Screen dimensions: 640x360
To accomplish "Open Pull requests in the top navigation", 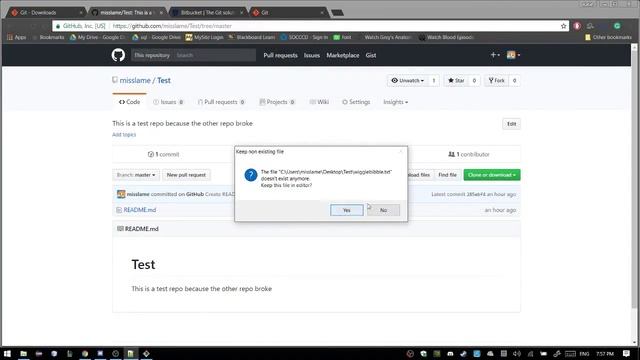I will coord(280,55).
